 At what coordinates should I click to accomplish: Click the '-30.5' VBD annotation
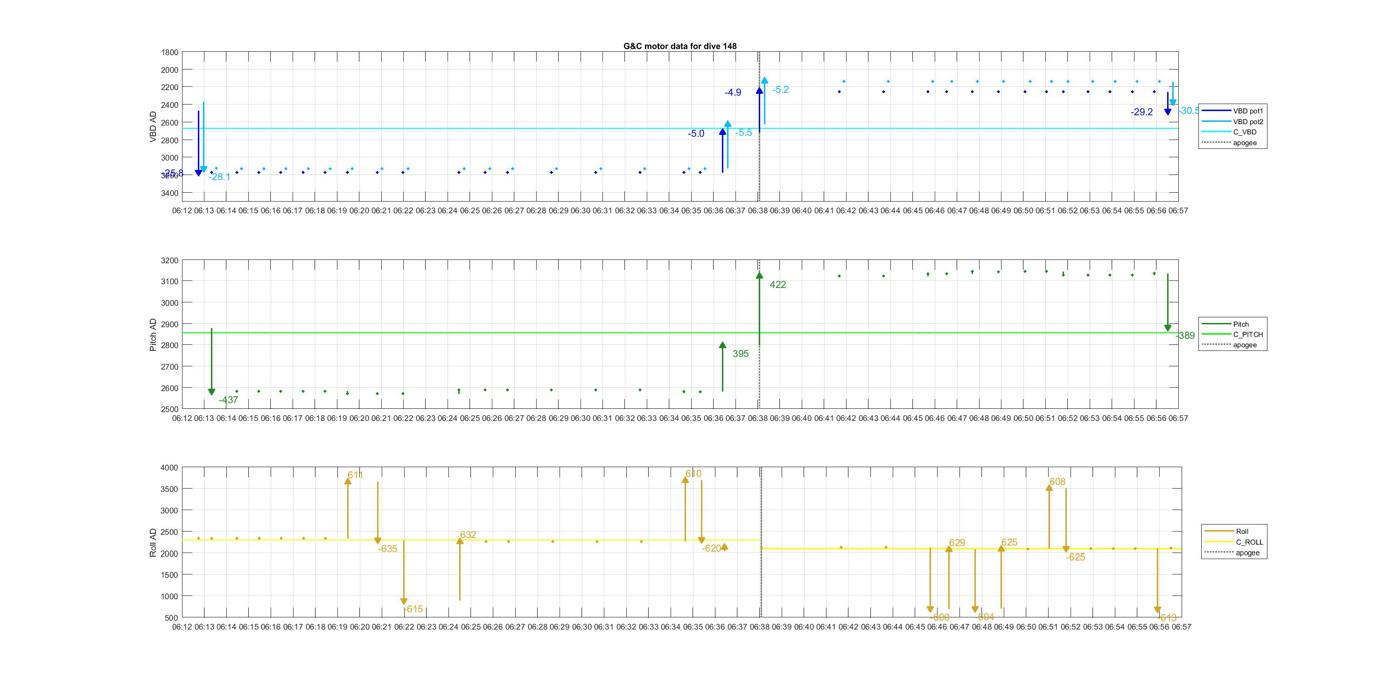(x=1188, y=111)
